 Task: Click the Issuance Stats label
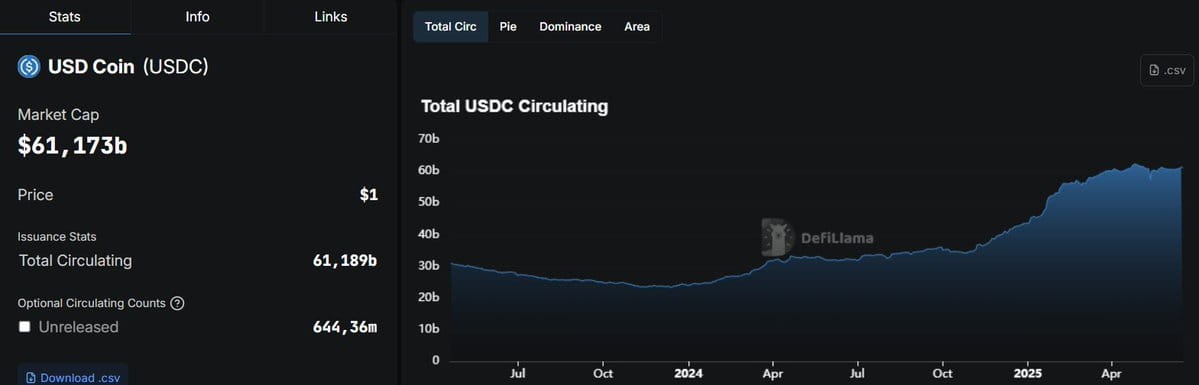click(57, 237)
